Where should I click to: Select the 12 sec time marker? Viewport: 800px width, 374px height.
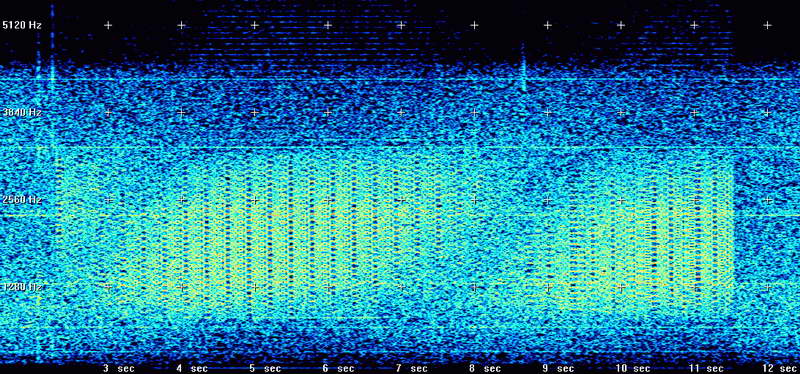coord(780,368)
